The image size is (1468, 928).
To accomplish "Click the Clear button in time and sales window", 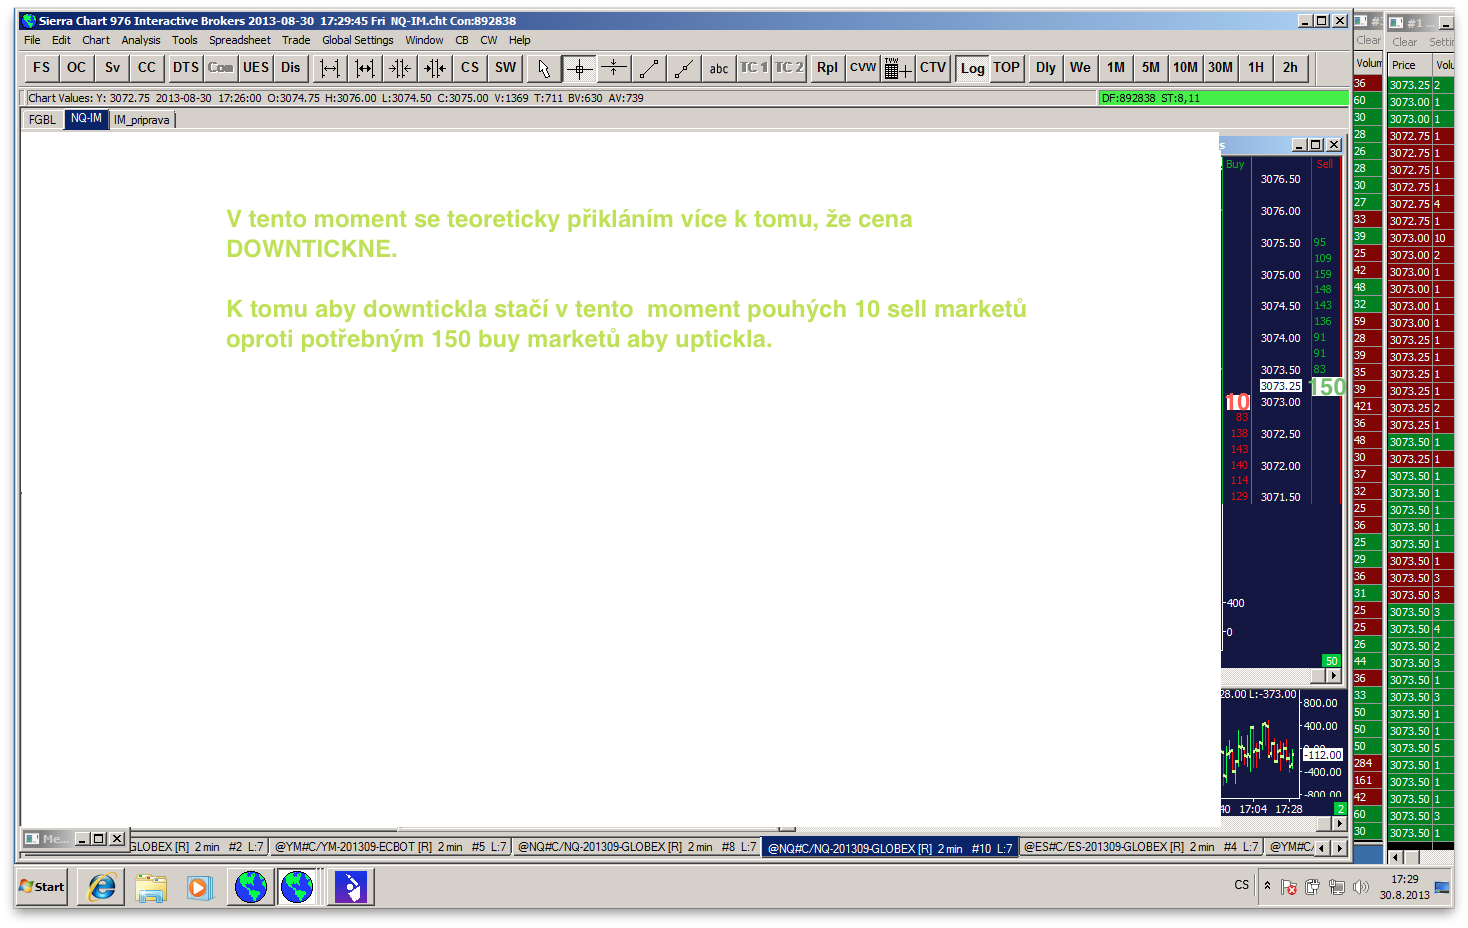I will (x=1404, y=42).
